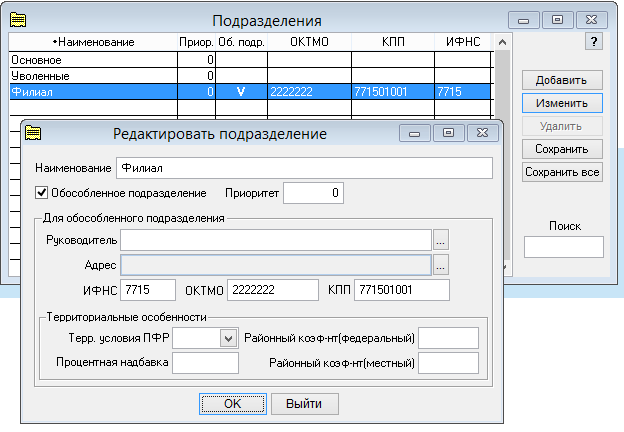Open the Руководитель ellipsis browse button
The image size is (624, 432).
point(441,240)
